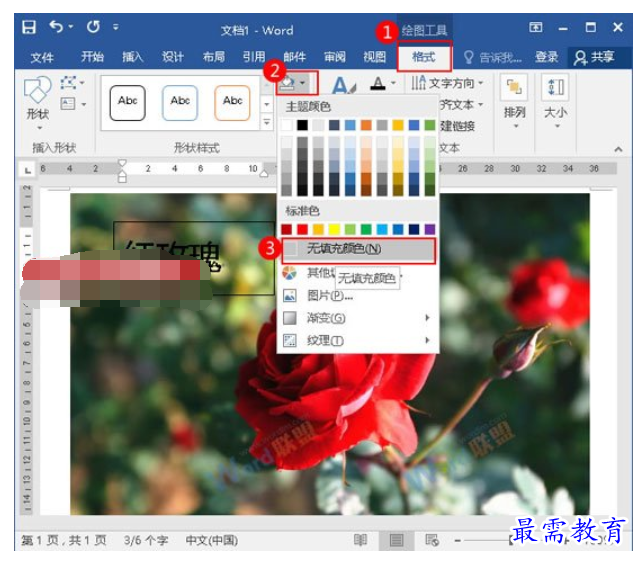Expand the shape styles gallery More arrow
Screen dimensions: 634x562
click(267, 121)
